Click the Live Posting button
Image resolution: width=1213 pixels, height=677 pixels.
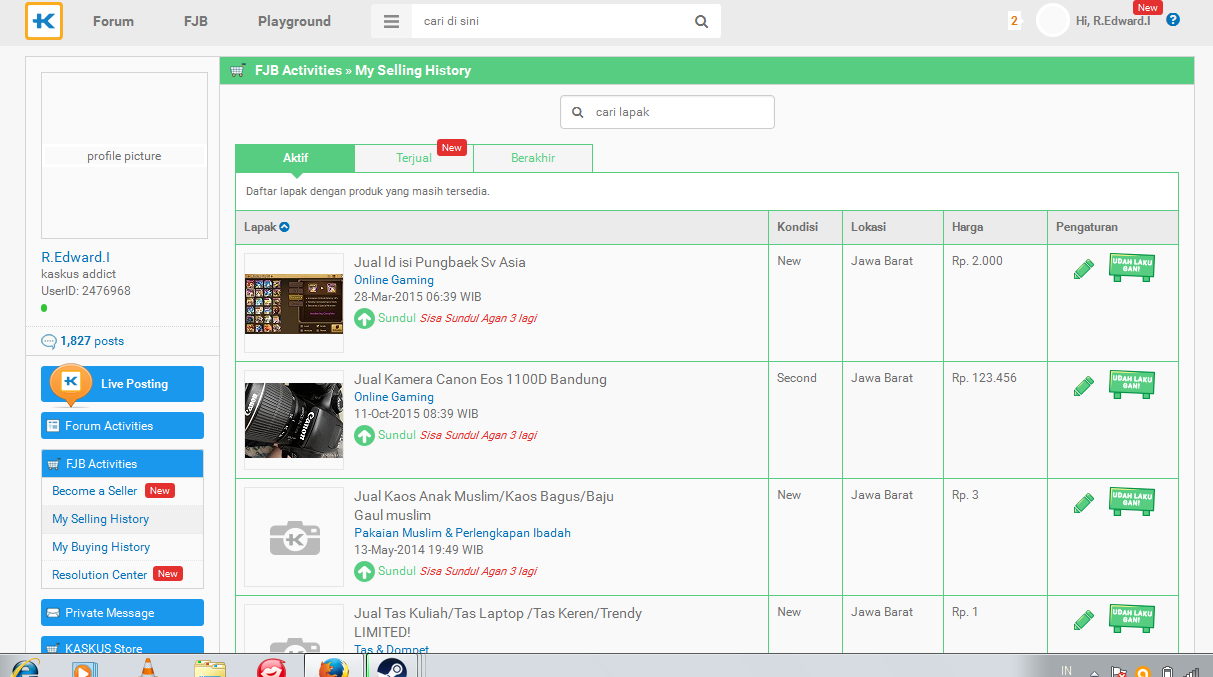(x=122, y=384)
